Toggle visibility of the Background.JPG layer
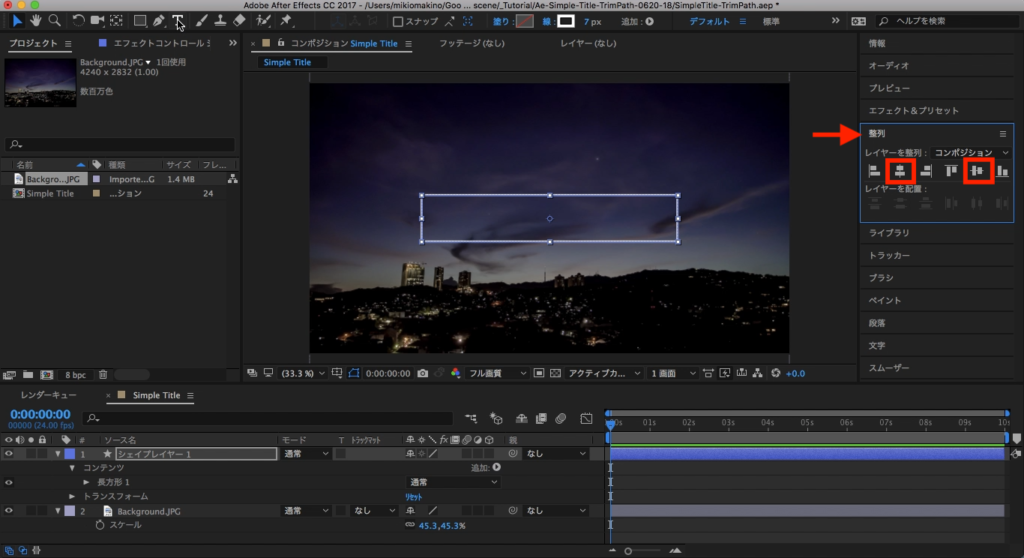The width and height of the screenshot is (1024, 558). [9, 511]
